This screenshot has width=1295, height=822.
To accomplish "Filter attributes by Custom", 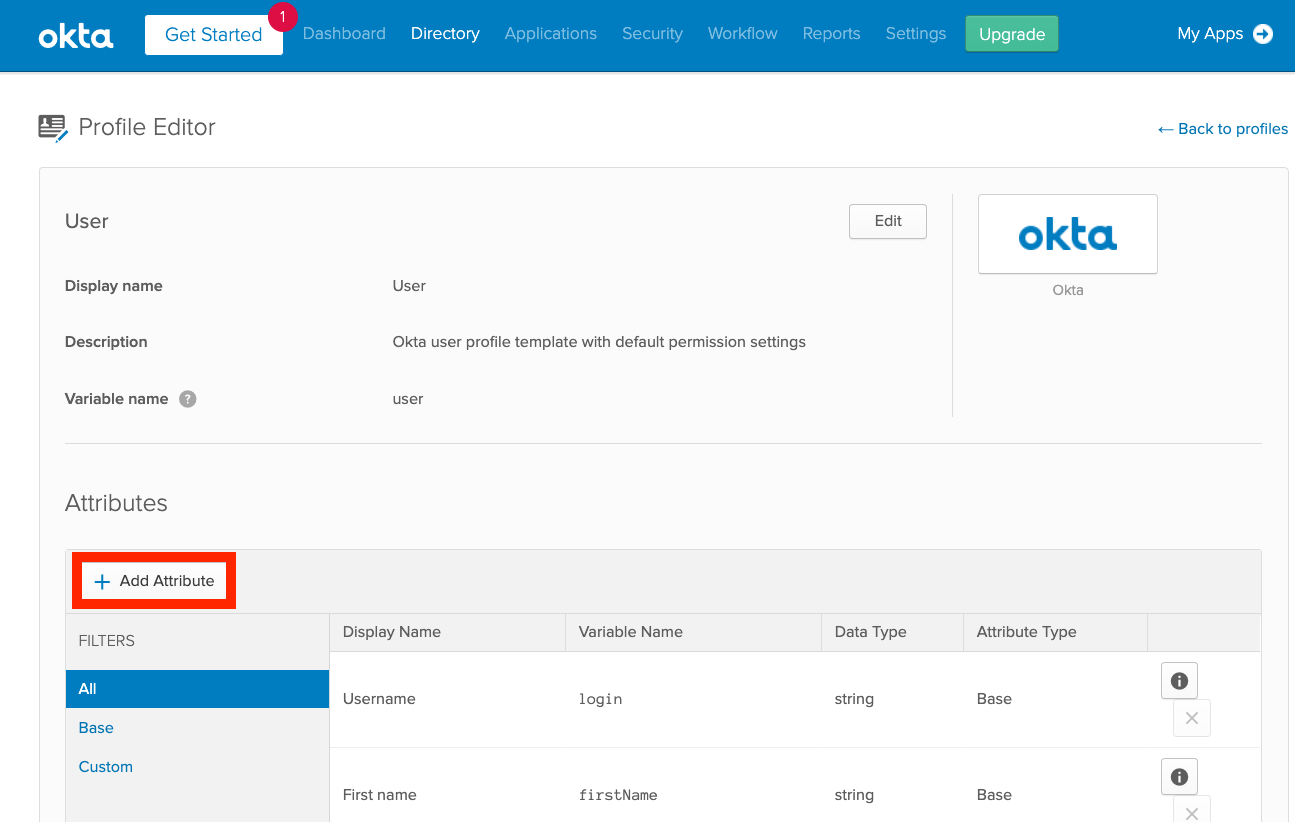I will [106, 767].
